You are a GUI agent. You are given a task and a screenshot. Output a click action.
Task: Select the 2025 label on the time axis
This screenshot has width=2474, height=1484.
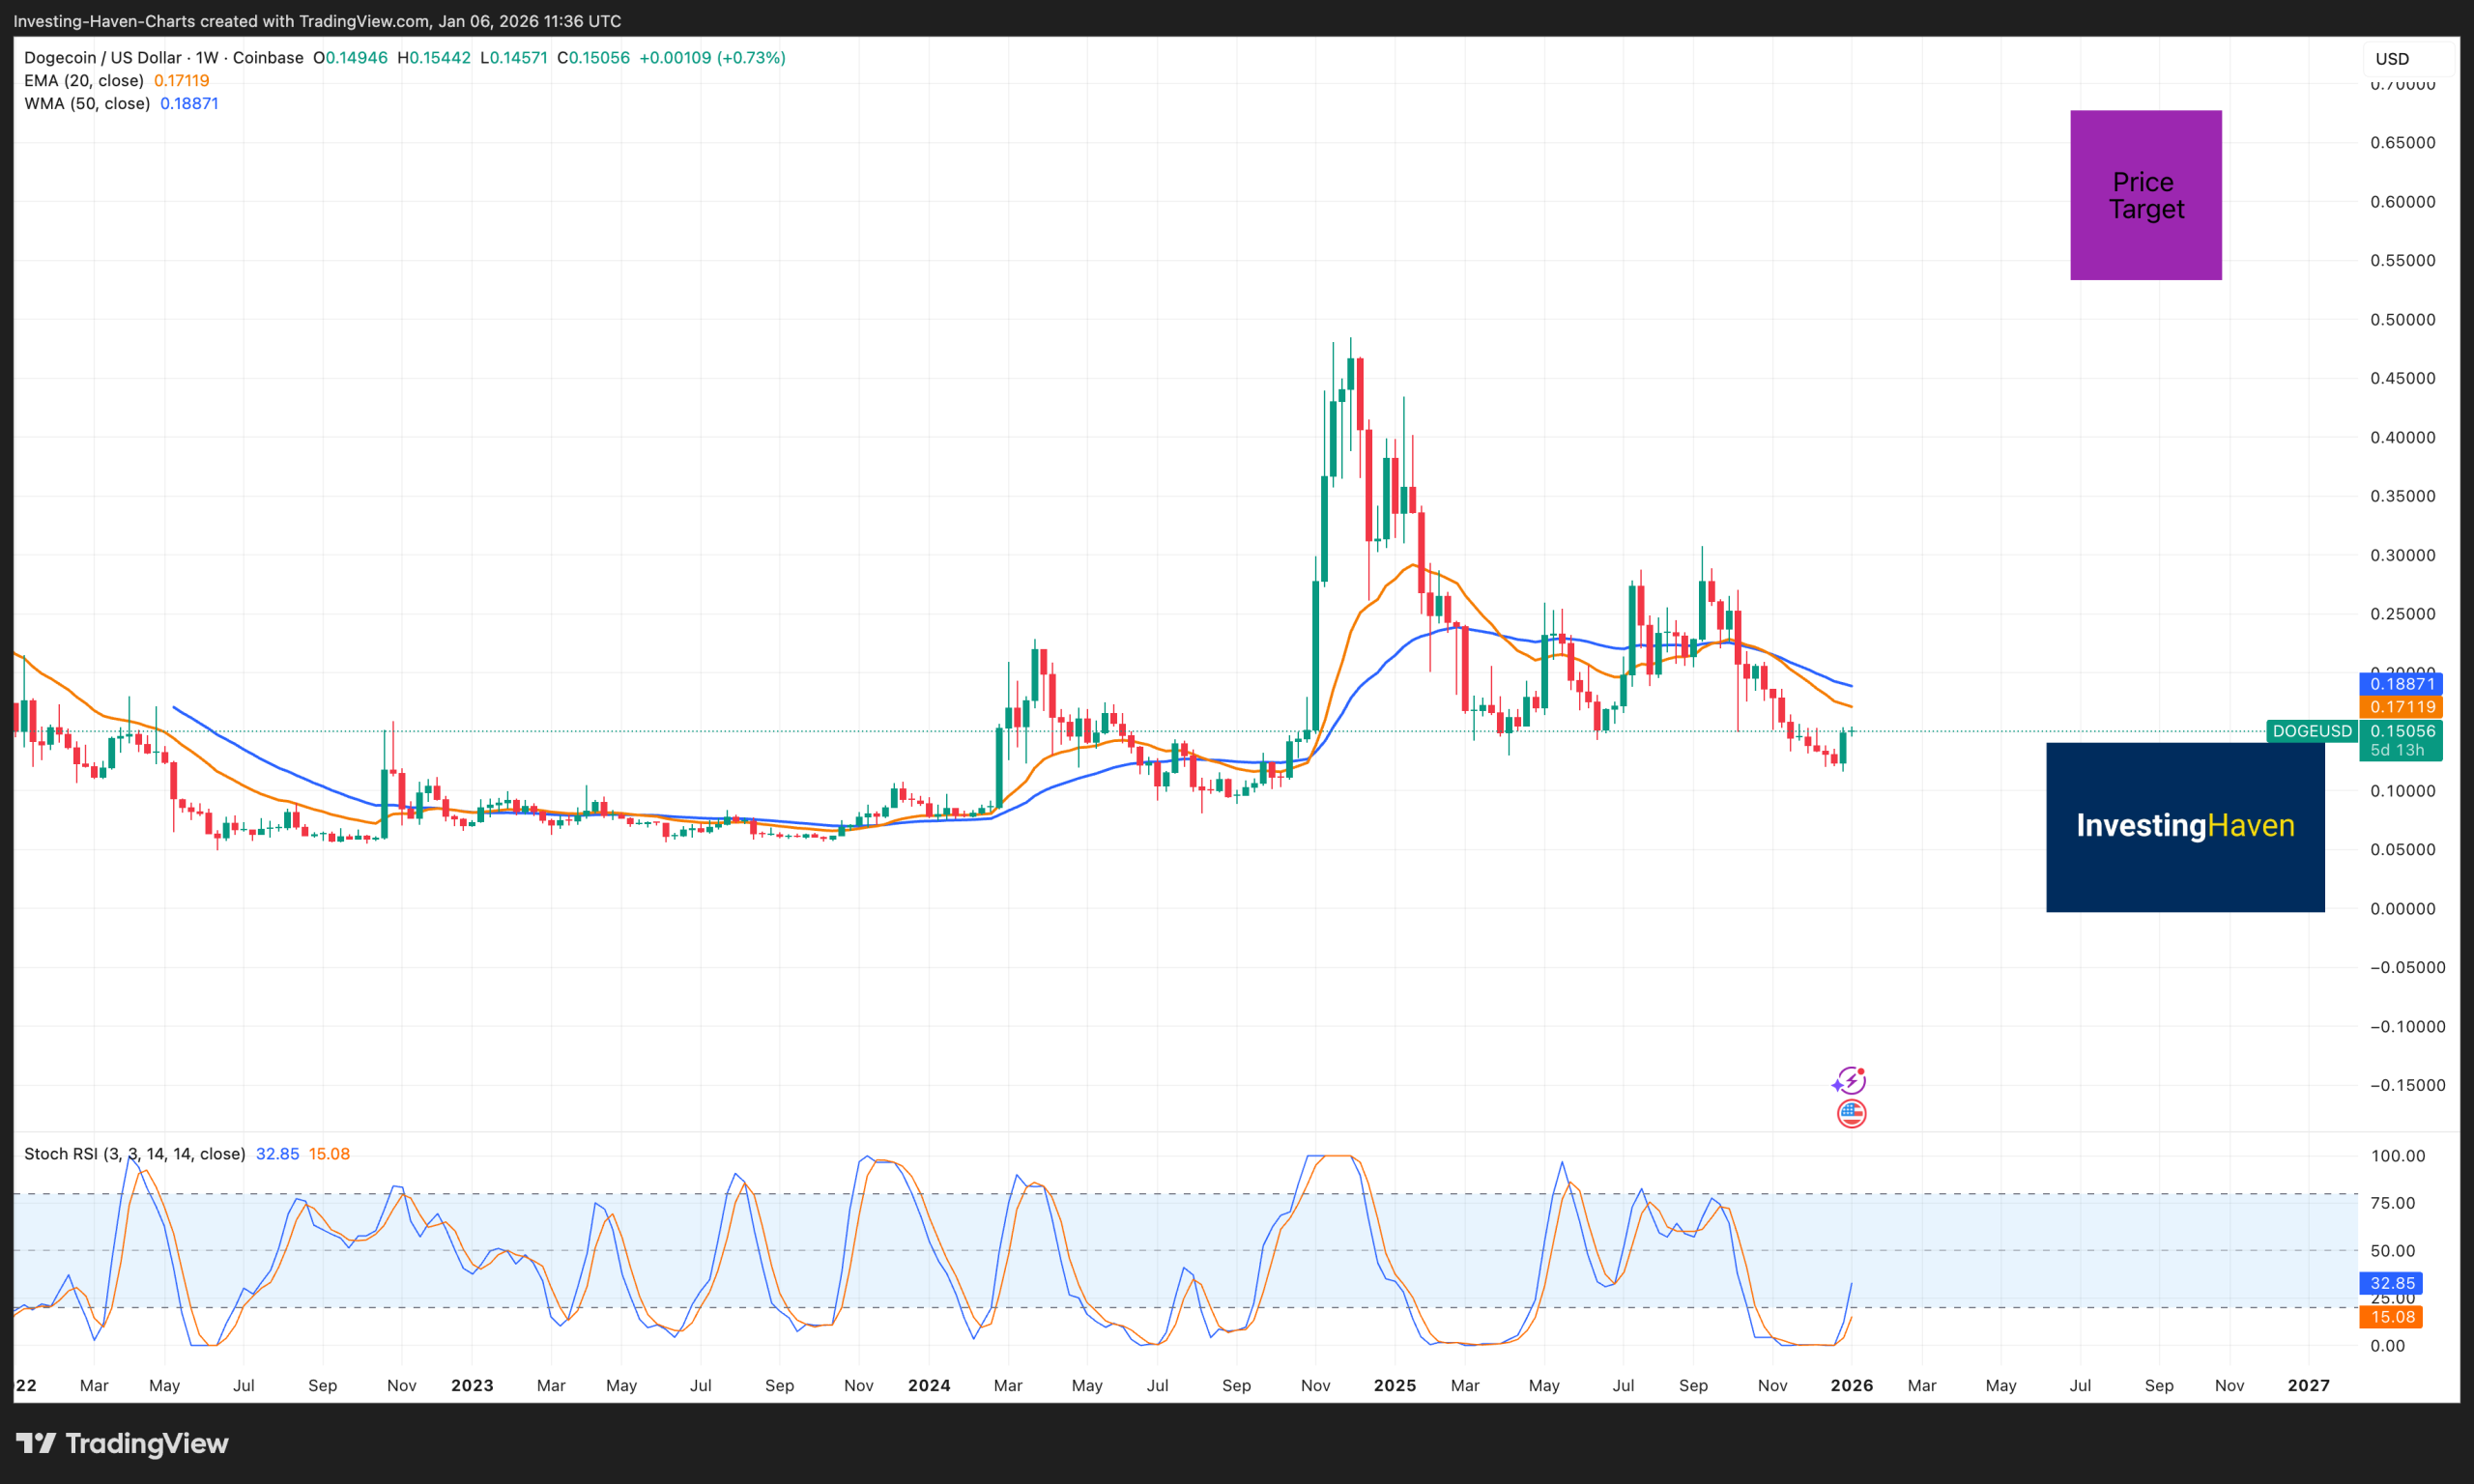click(1395, 1385)
